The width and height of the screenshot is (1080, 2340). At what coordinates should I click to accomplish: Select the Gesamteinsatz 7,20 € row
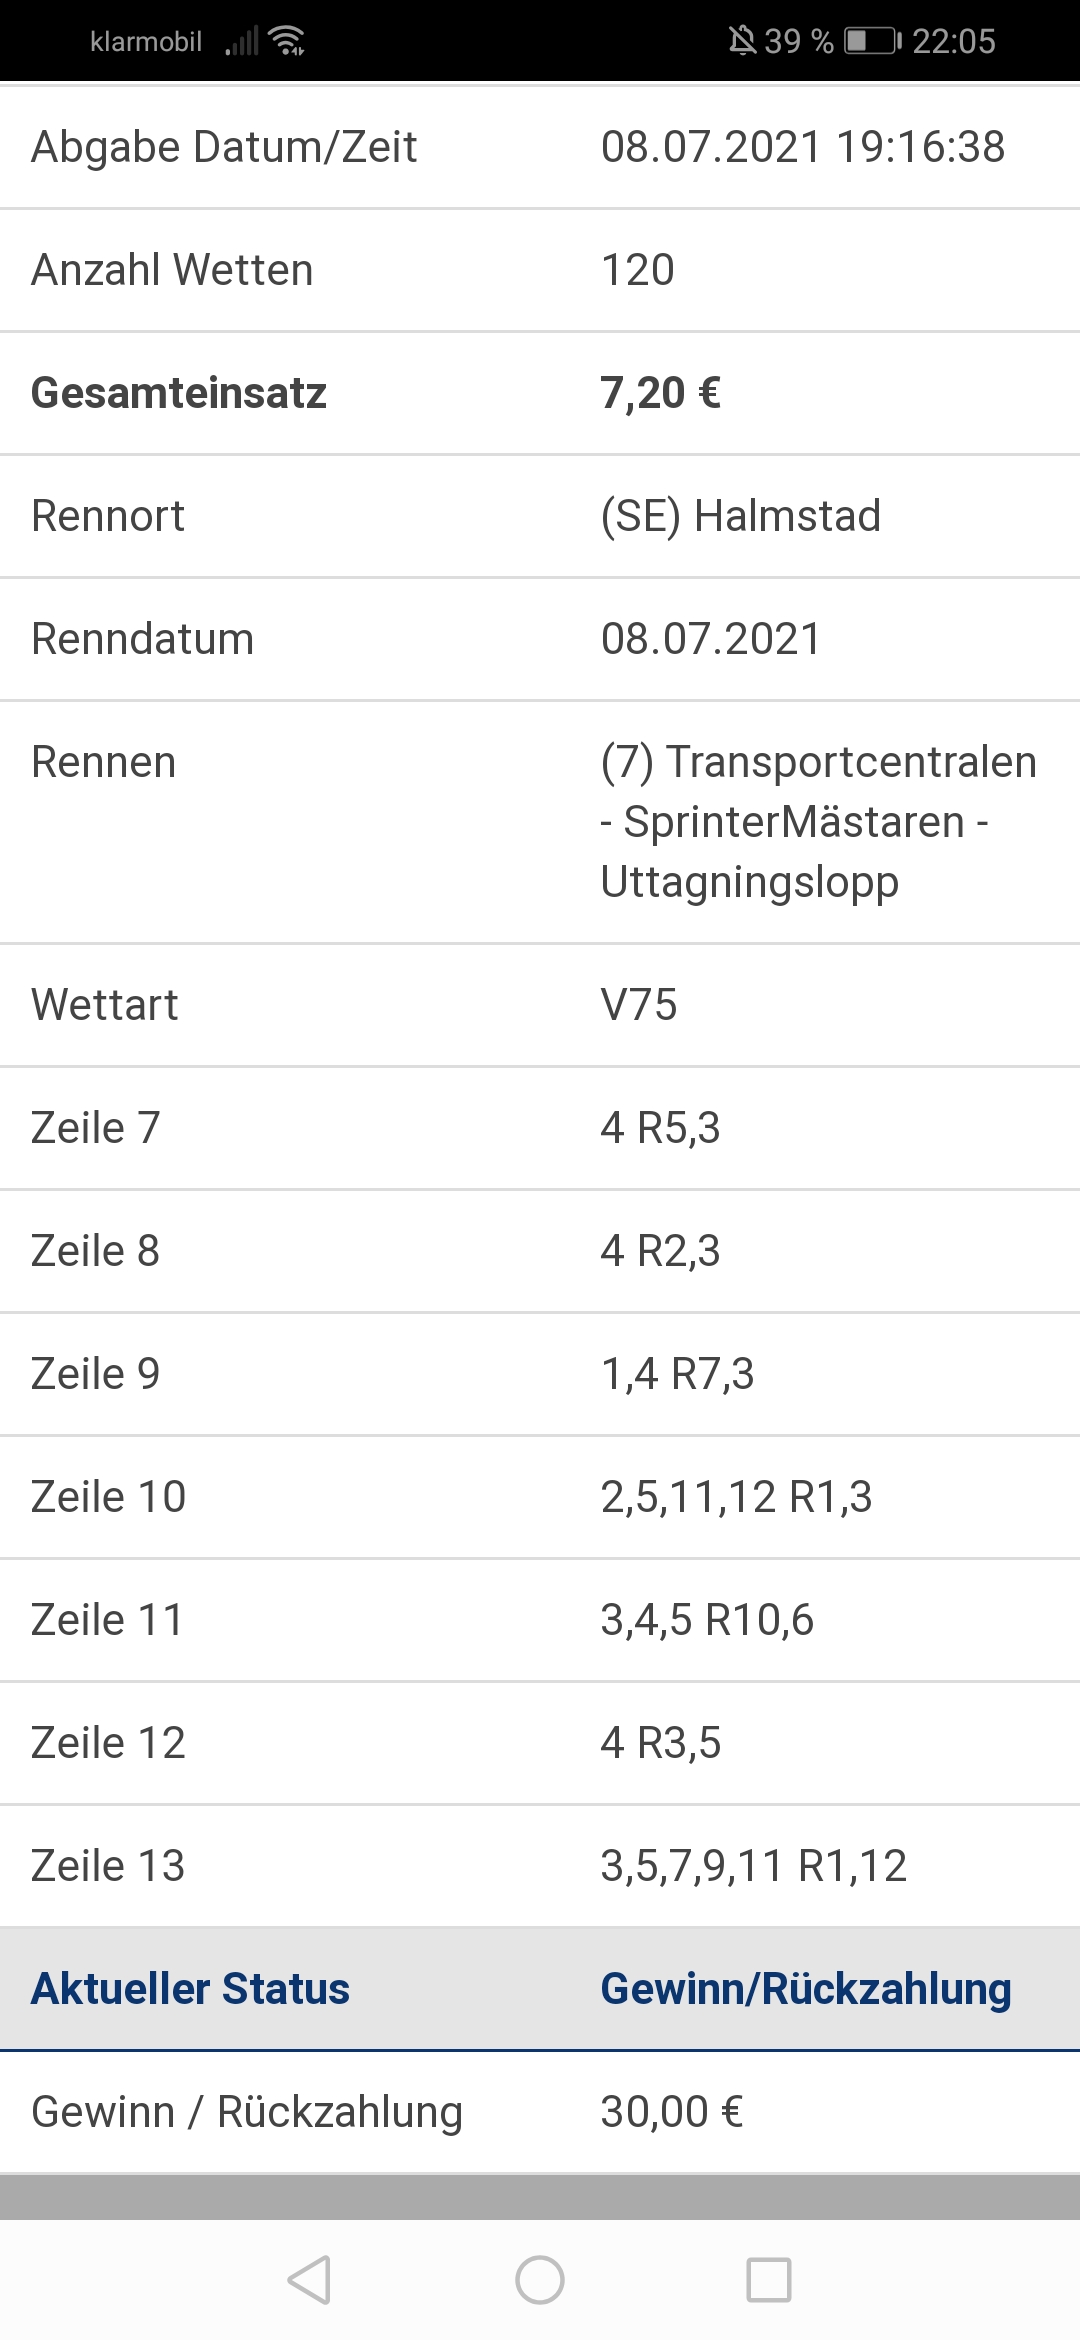click(540, 393)
